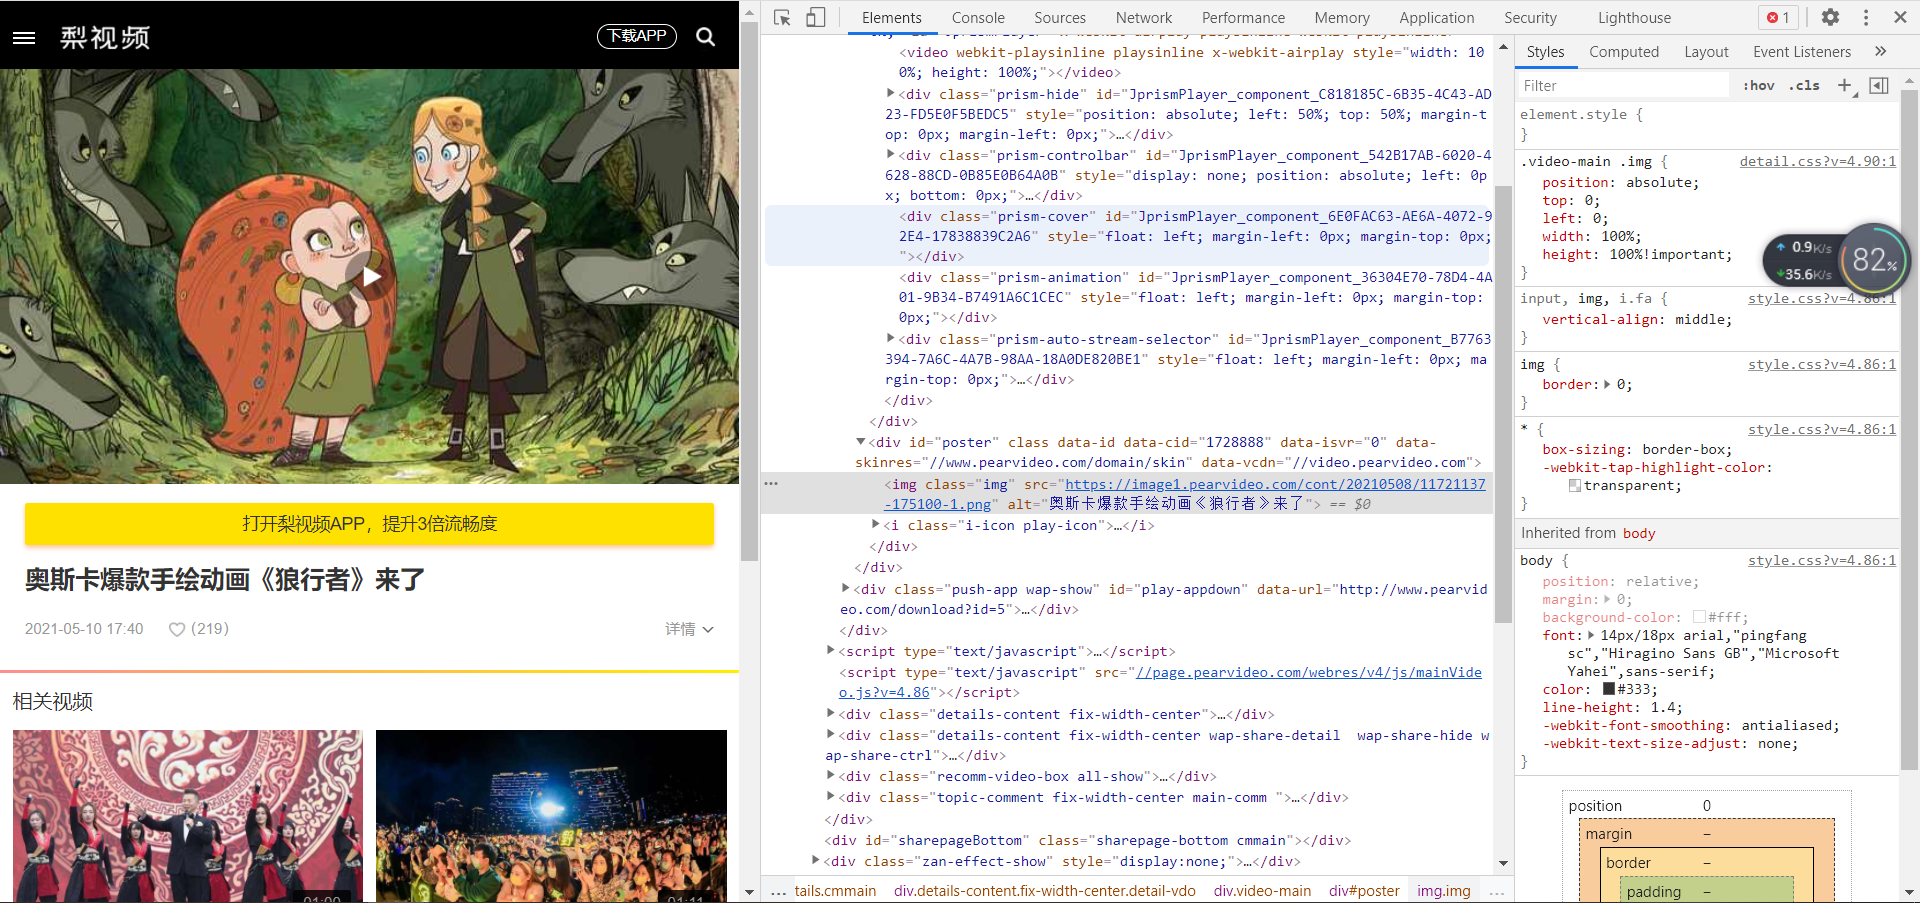Select div.video-main breadcrumb item
This screenshot has width=1920, height=903.
click(1262, 891)
